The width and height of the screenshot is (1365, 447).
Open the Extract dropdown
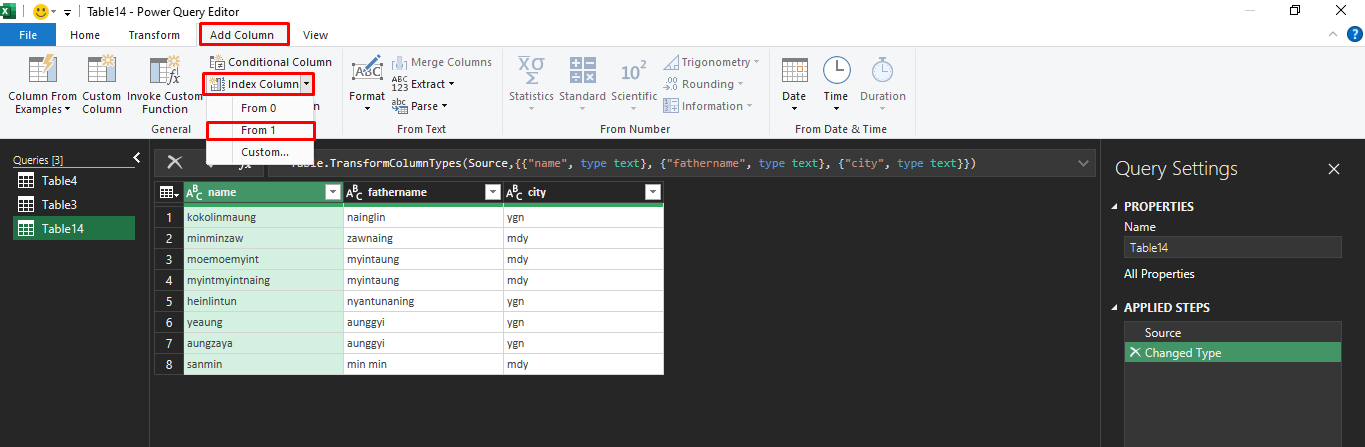pyautogui.click(x=423, y=84)
